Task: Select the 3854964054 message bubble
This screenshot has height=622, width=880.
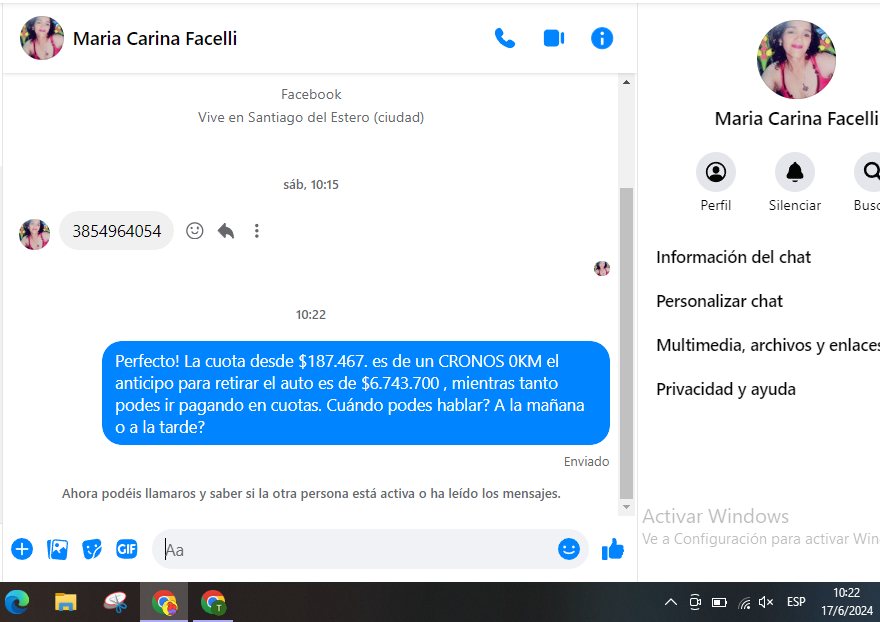Action: pyautogui.click(x=117, y=231)
